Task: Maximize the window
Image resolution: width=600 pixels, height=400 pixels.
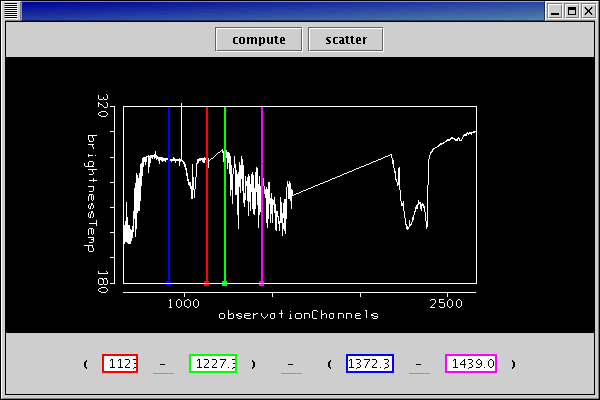Action: (572, 11)
